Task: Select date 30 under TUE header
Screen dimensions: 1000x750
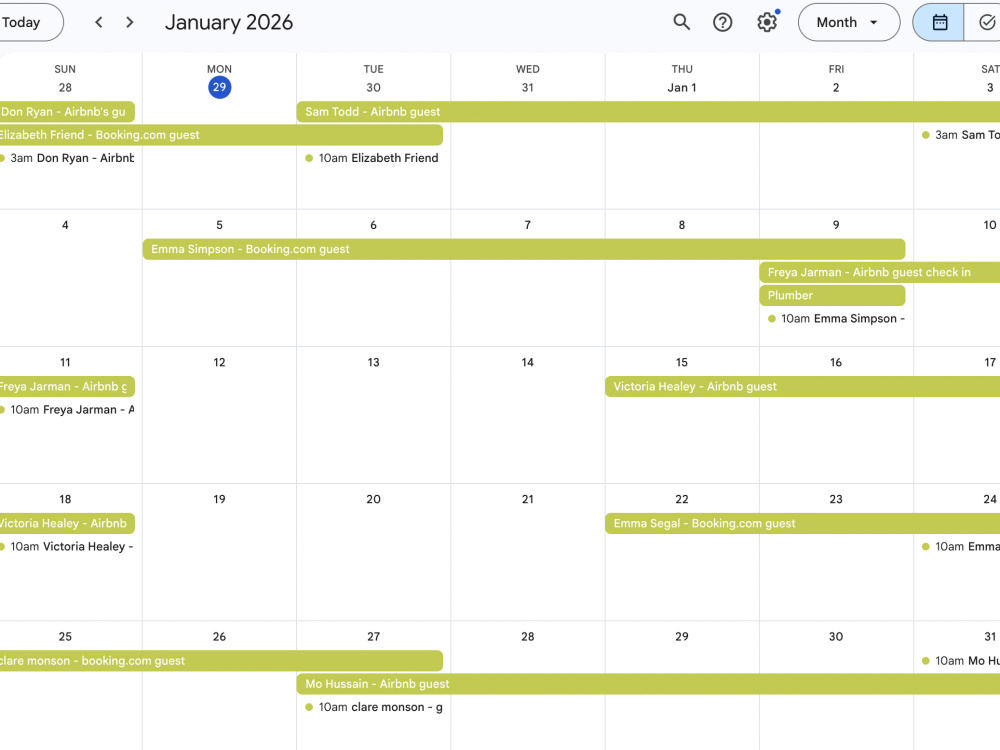Action: point(374,87)
